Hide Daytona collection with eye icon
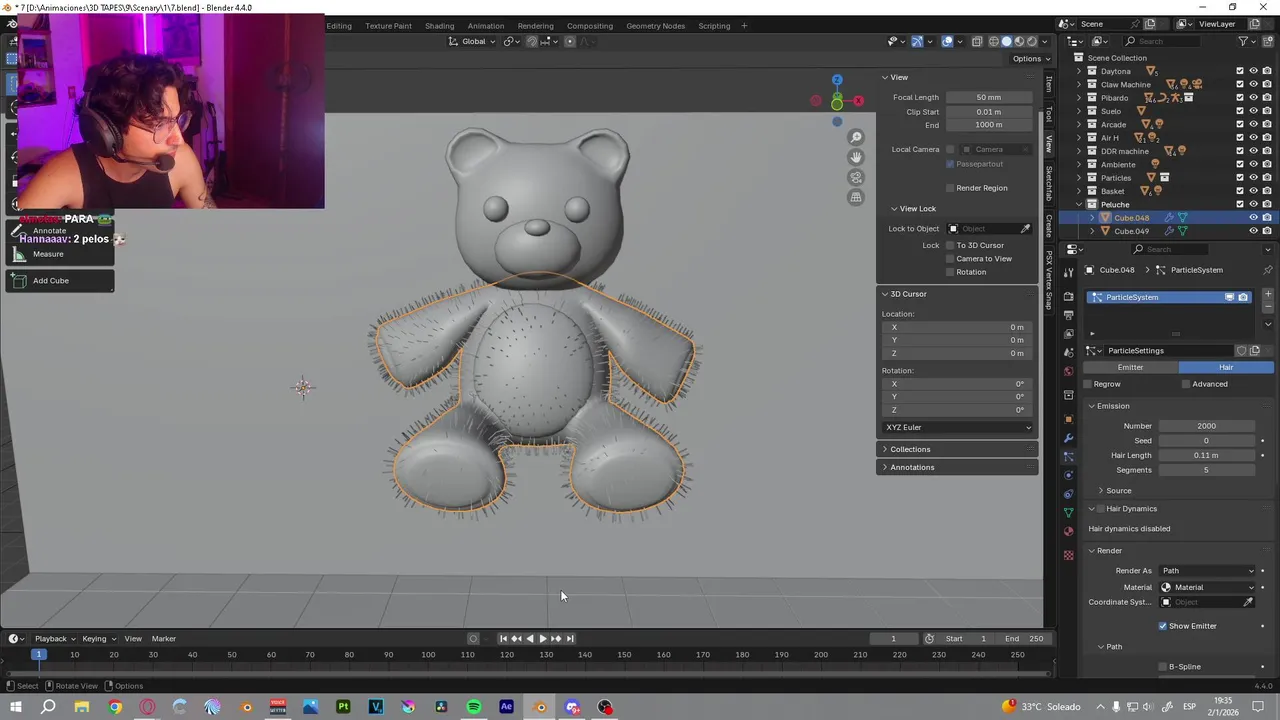The width and height of the screenshot is (1280, 720). pos(1253,71)
